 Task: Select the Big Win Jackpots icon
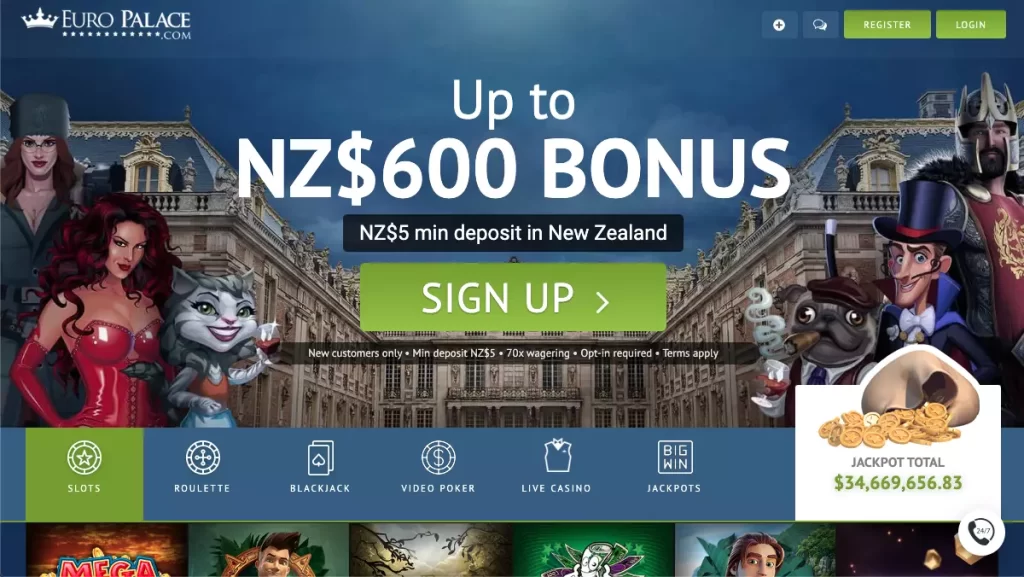pyautogui.click(x=675, y=457)
